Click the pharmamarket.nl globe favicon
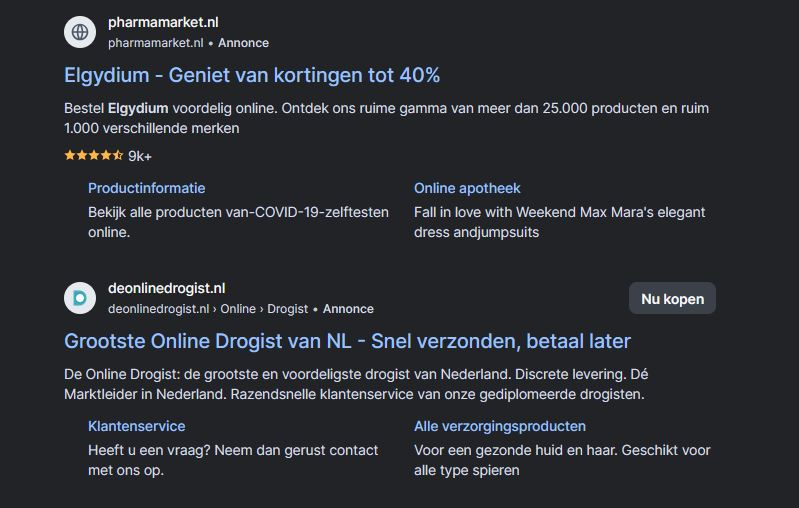 pyautogui.click(x=80, y=32)
